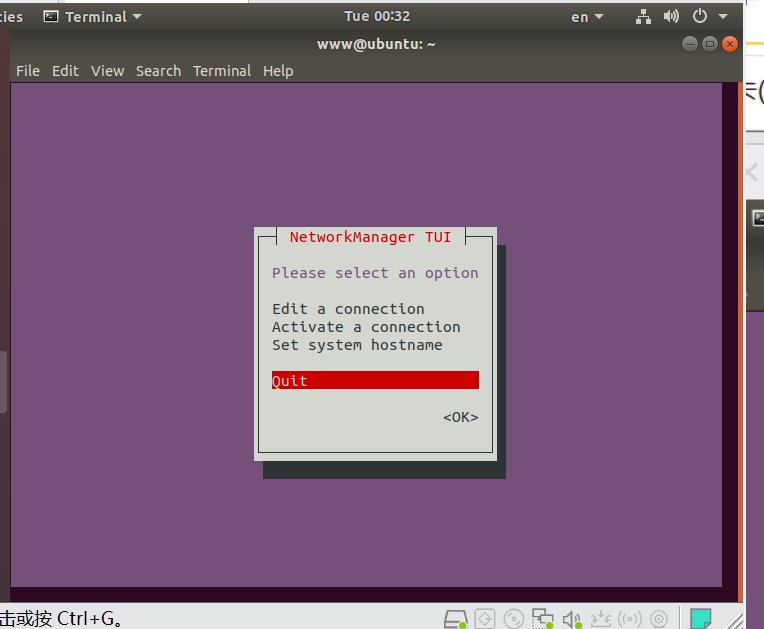Screen dimensions: 764x629
Task: Click the power icon in top bar
Action: click(x=700, y=17)
